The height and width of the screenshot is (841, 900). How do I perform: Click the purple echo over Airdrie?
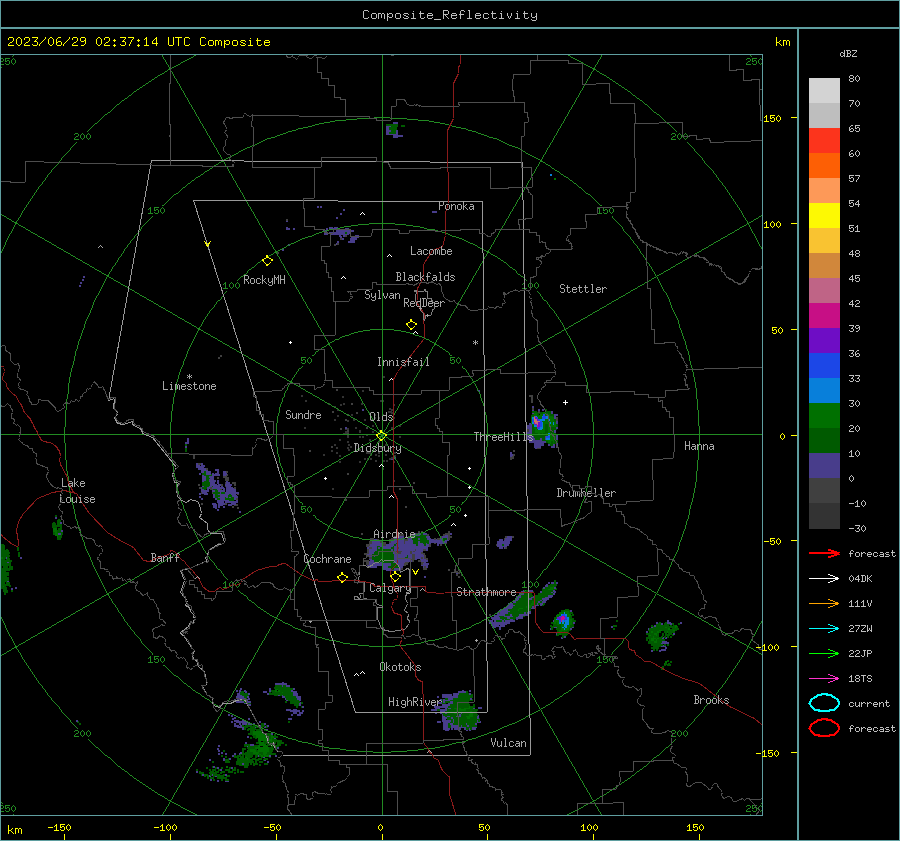405,551
